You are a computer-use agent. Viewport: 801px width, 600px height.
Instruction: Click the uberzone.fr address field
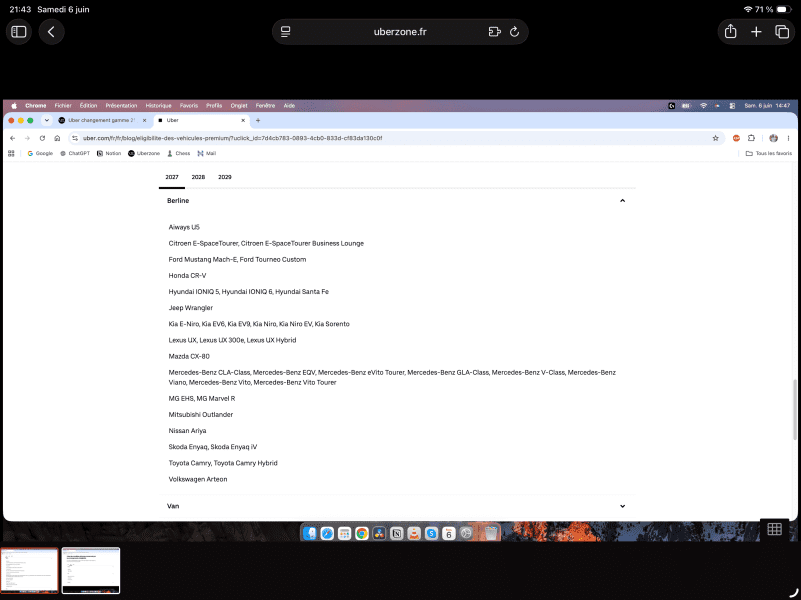click(400, 32)
